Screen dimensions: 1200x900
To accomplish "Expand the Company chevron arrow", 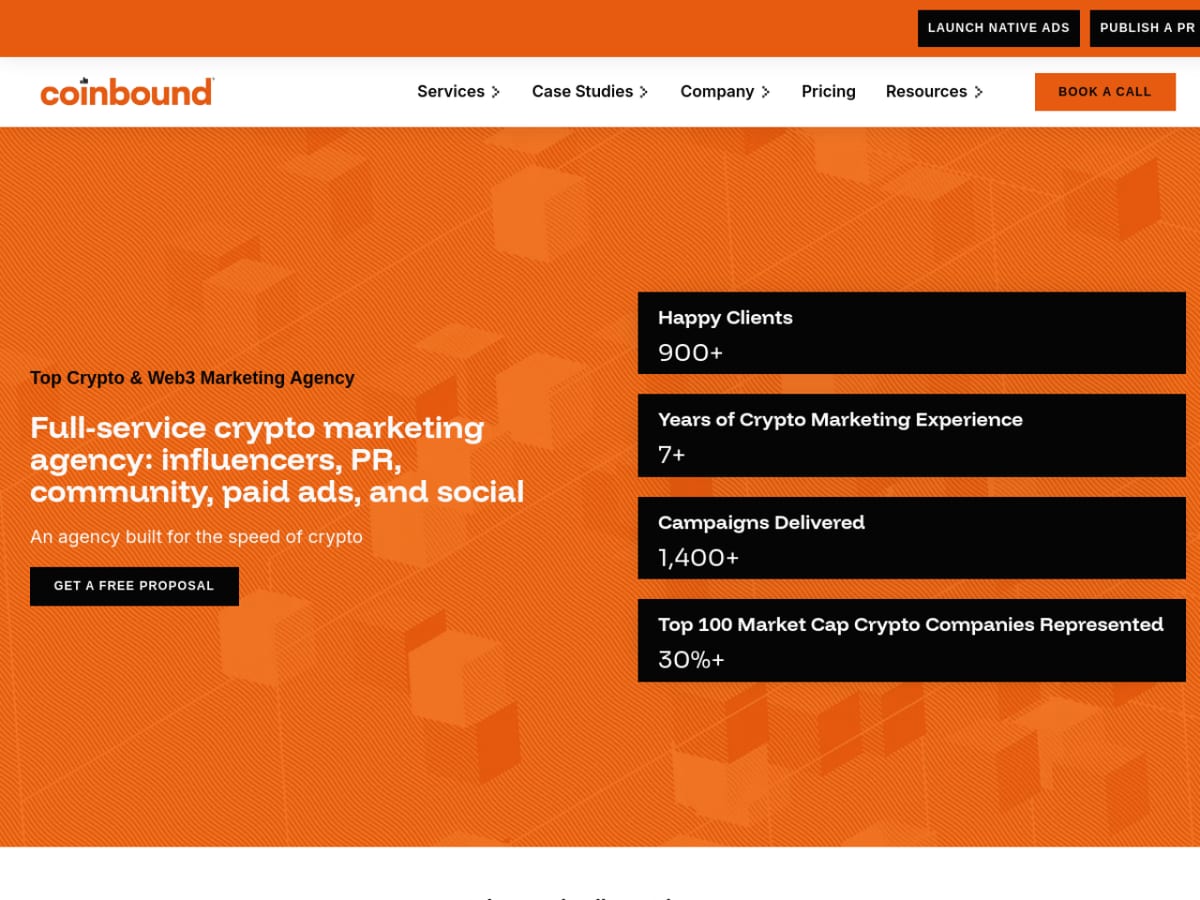I will 765,92.
